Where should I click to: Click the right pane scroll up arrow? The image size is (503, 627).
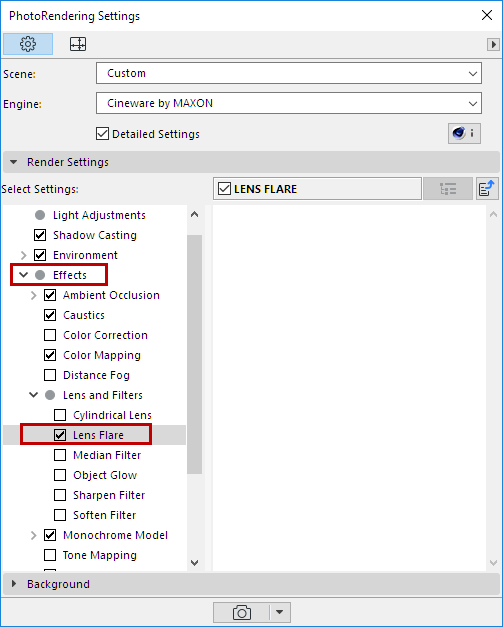point(493,214)
